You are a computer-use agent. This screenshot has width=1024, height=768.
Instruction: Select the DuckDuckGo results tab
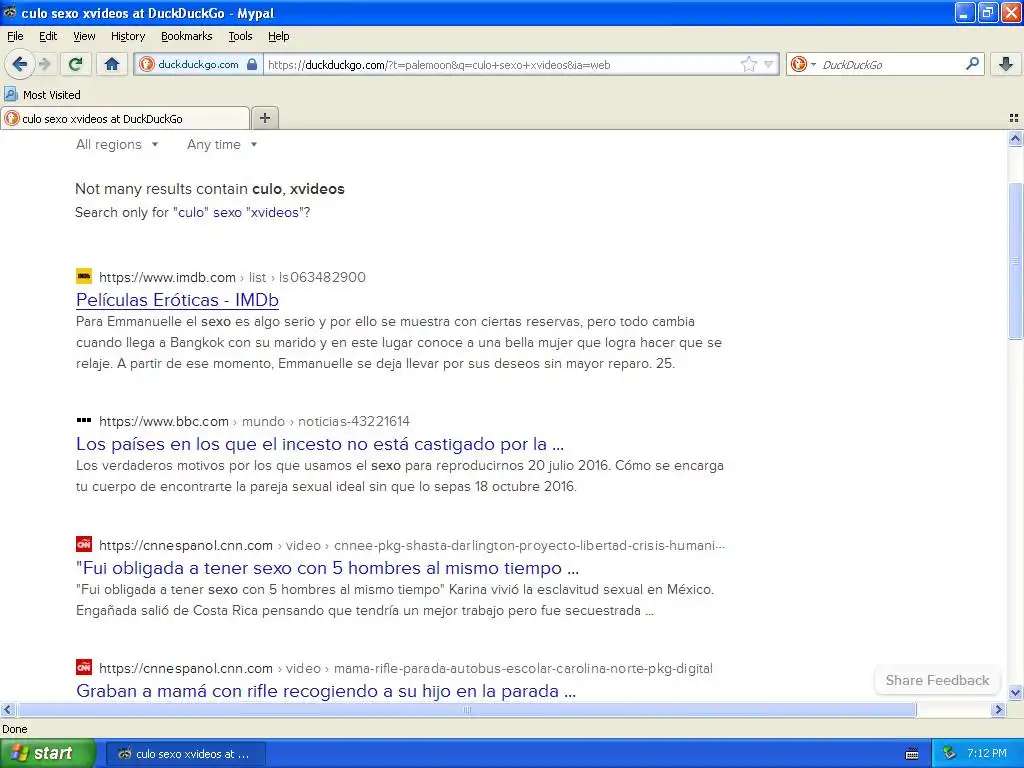pos(125,118)
